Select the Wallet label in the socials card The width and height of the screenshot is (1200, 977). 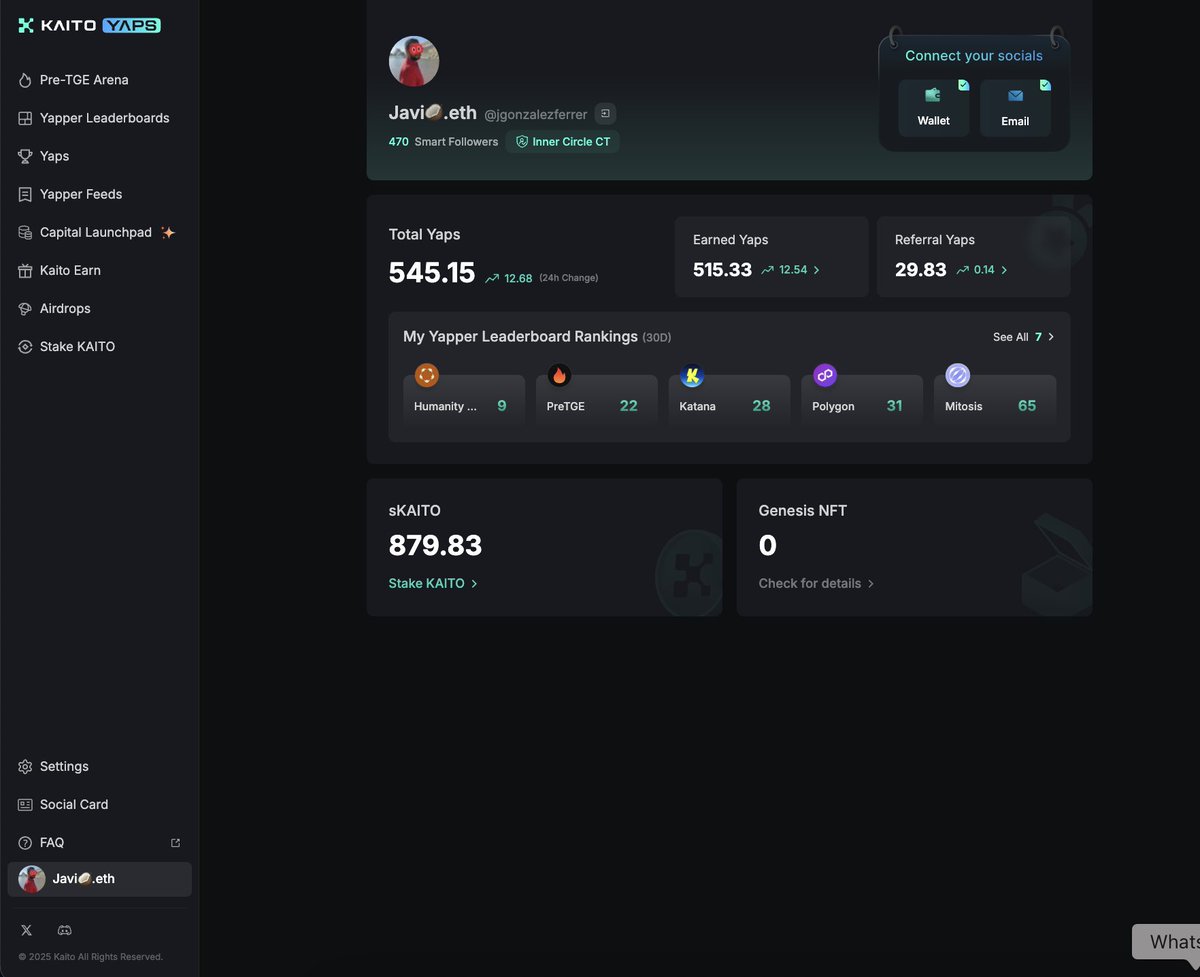coord(934,121)
